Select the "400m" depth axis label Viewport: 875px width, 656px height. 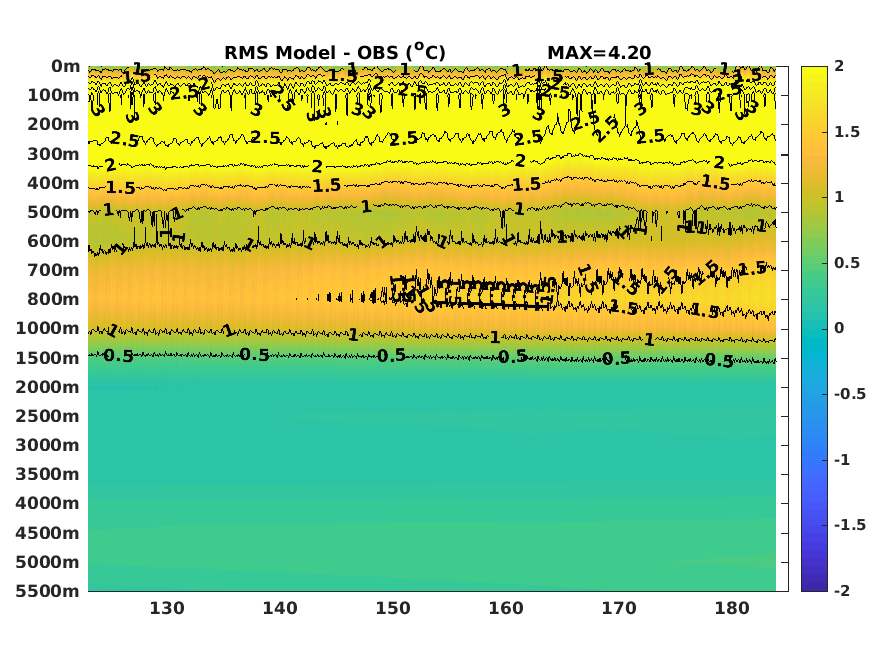pos(54,183)
